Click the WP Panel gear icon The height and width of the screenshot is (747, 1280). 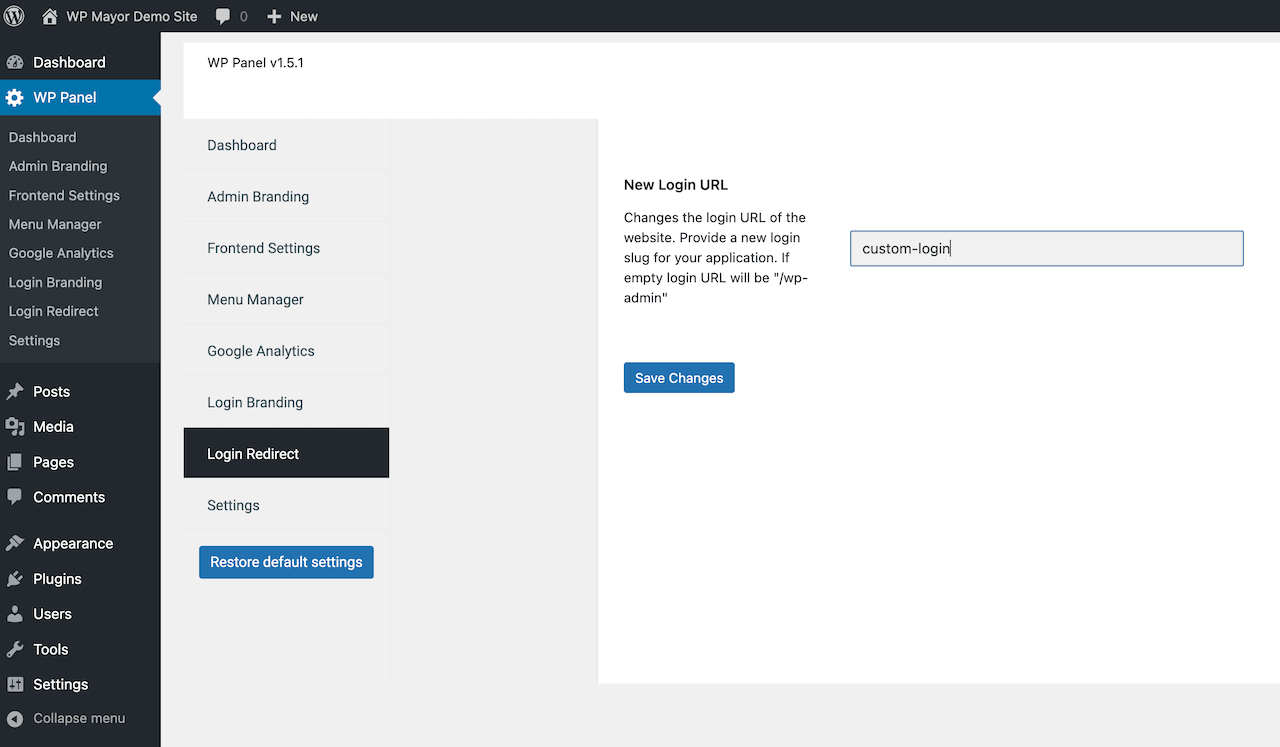[x=15, y=97]
